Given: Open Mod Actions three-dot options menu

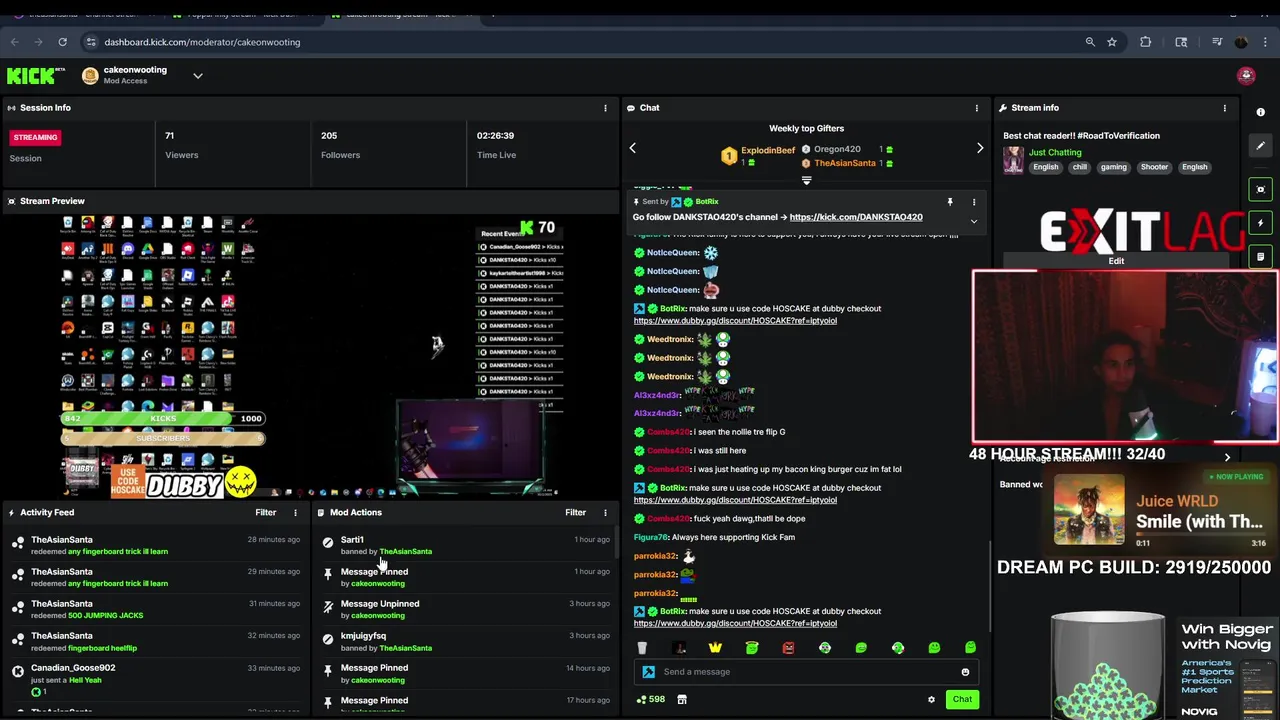Looking at the screenshot, I should [605, 513].
